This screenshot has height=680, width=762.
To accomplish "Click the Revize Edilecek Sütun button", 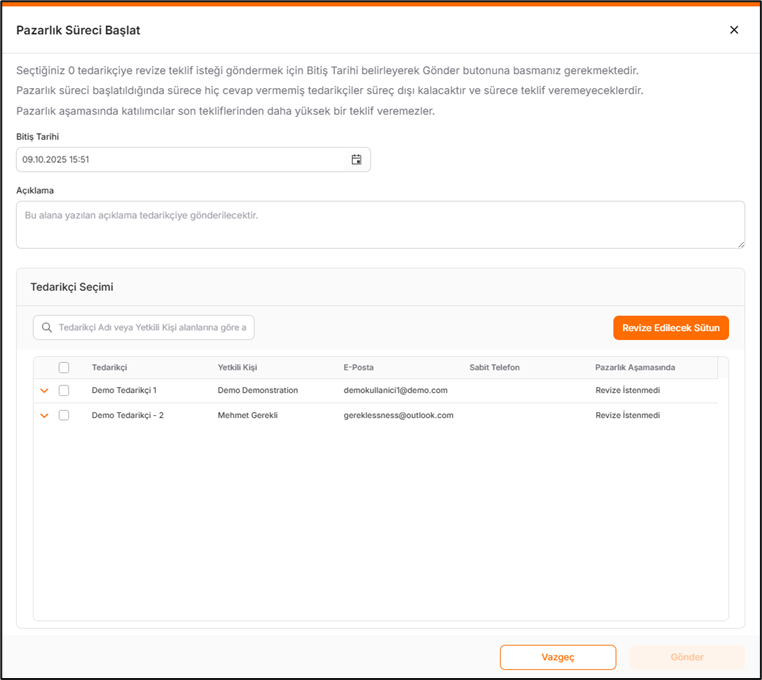I will coord(671,328).
